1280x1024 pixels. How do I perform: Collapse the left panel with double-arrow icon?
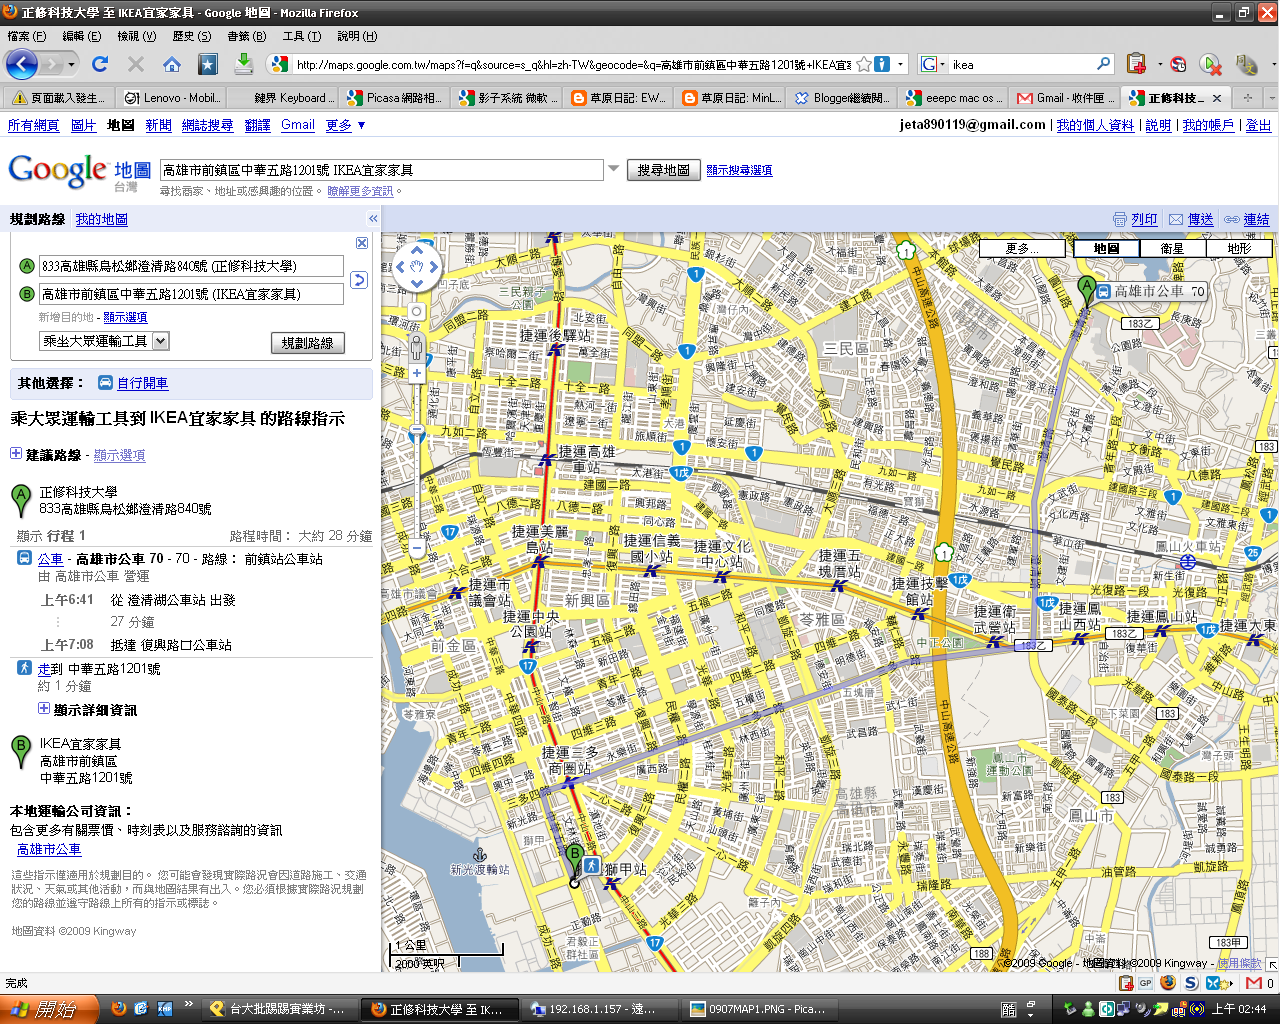point(373,218)
